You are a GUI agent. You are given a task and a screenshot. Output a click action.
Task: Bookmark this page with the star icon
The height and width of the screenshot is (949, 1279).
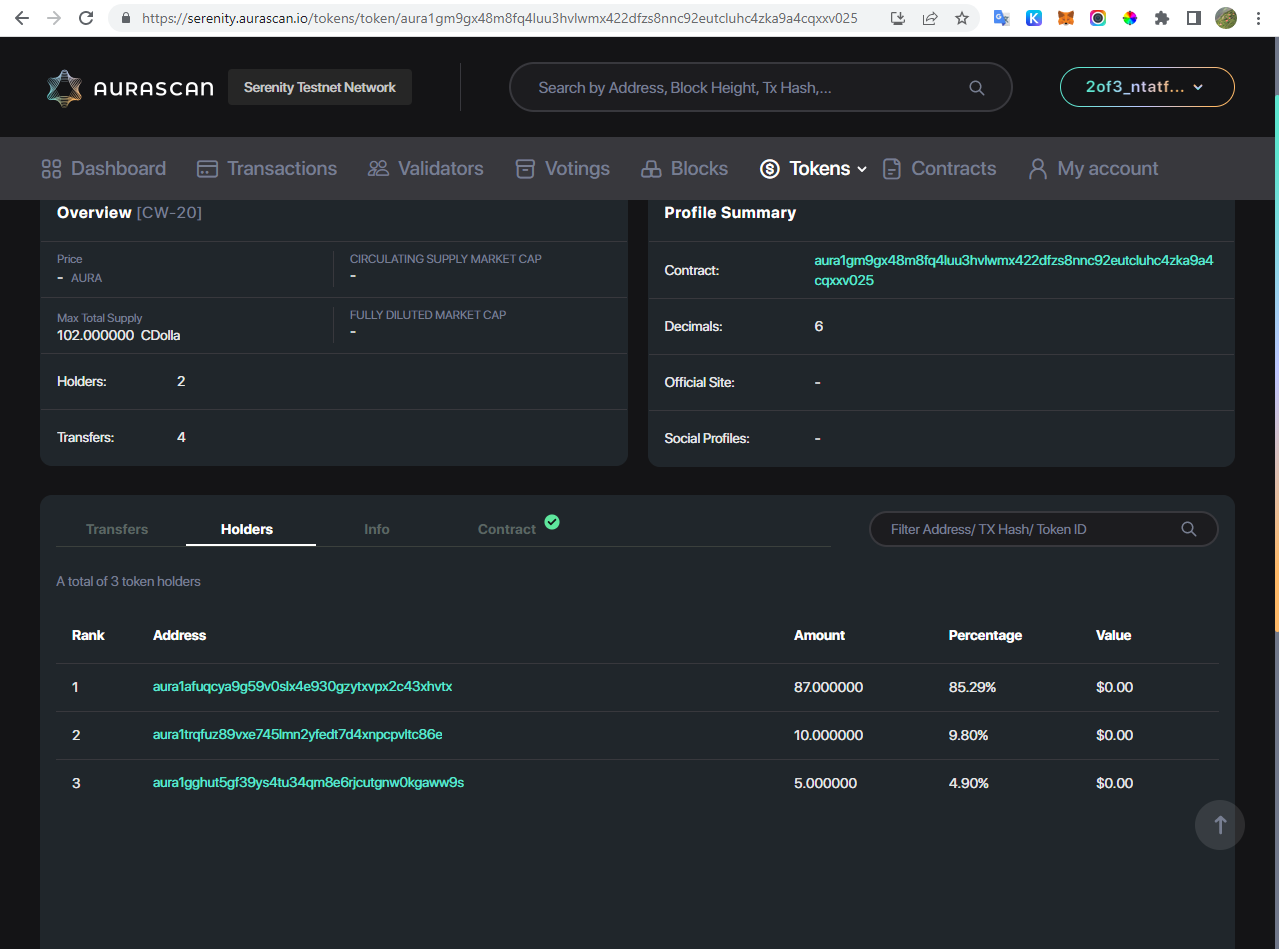962,18
